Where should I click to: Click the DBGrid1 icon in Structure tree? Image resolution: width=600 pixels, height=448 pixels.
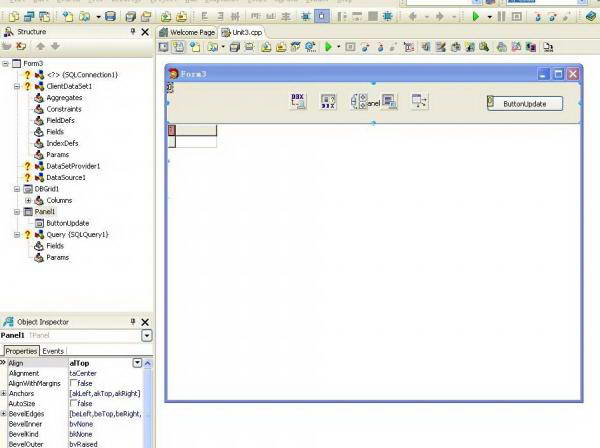click(x=28, y=189)
